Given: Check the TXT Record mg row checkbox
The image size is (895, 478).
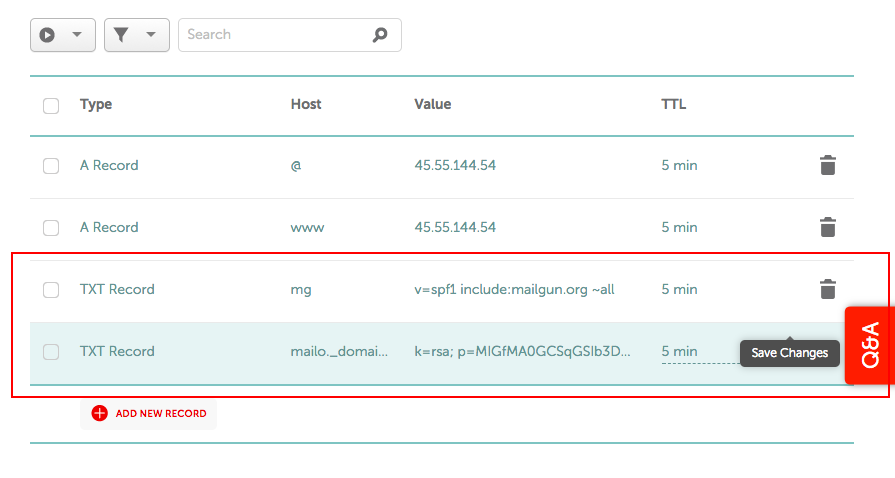Looking at the screenshot, I should click(x=51, y=290).
